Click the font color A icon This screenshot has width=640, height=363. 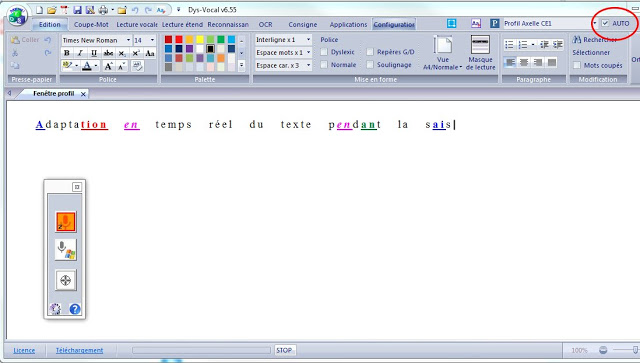(87, 65)
